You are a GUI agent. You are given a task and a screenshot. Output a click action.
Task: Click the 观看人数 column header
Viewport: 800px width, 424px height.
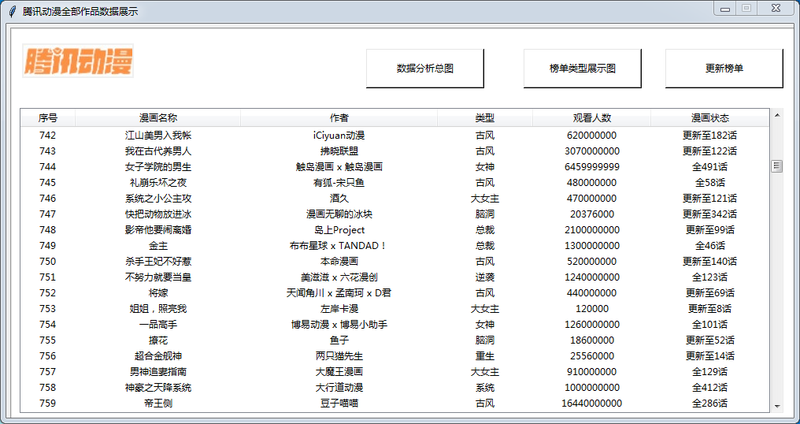click(592, 118)
